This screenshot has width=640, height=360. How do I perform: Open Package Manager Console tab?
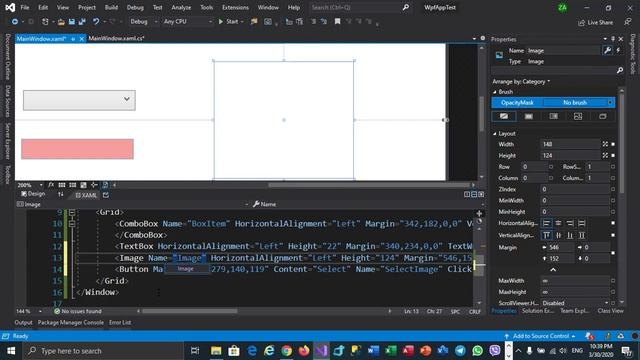coord(71,322)
